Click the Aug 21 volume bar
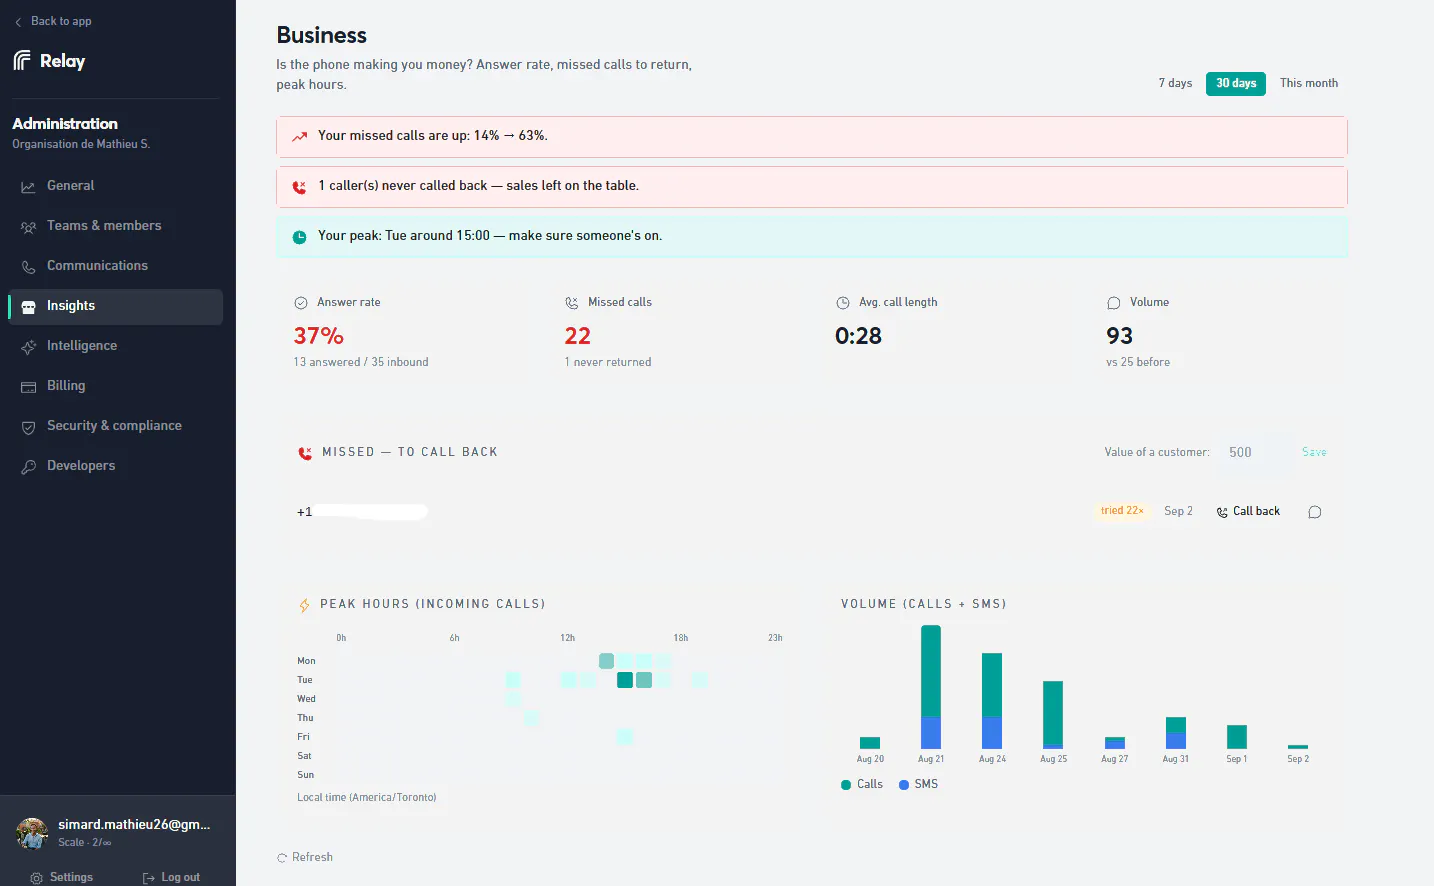Viewport: 1434px width, 886px height. (931, 687)
